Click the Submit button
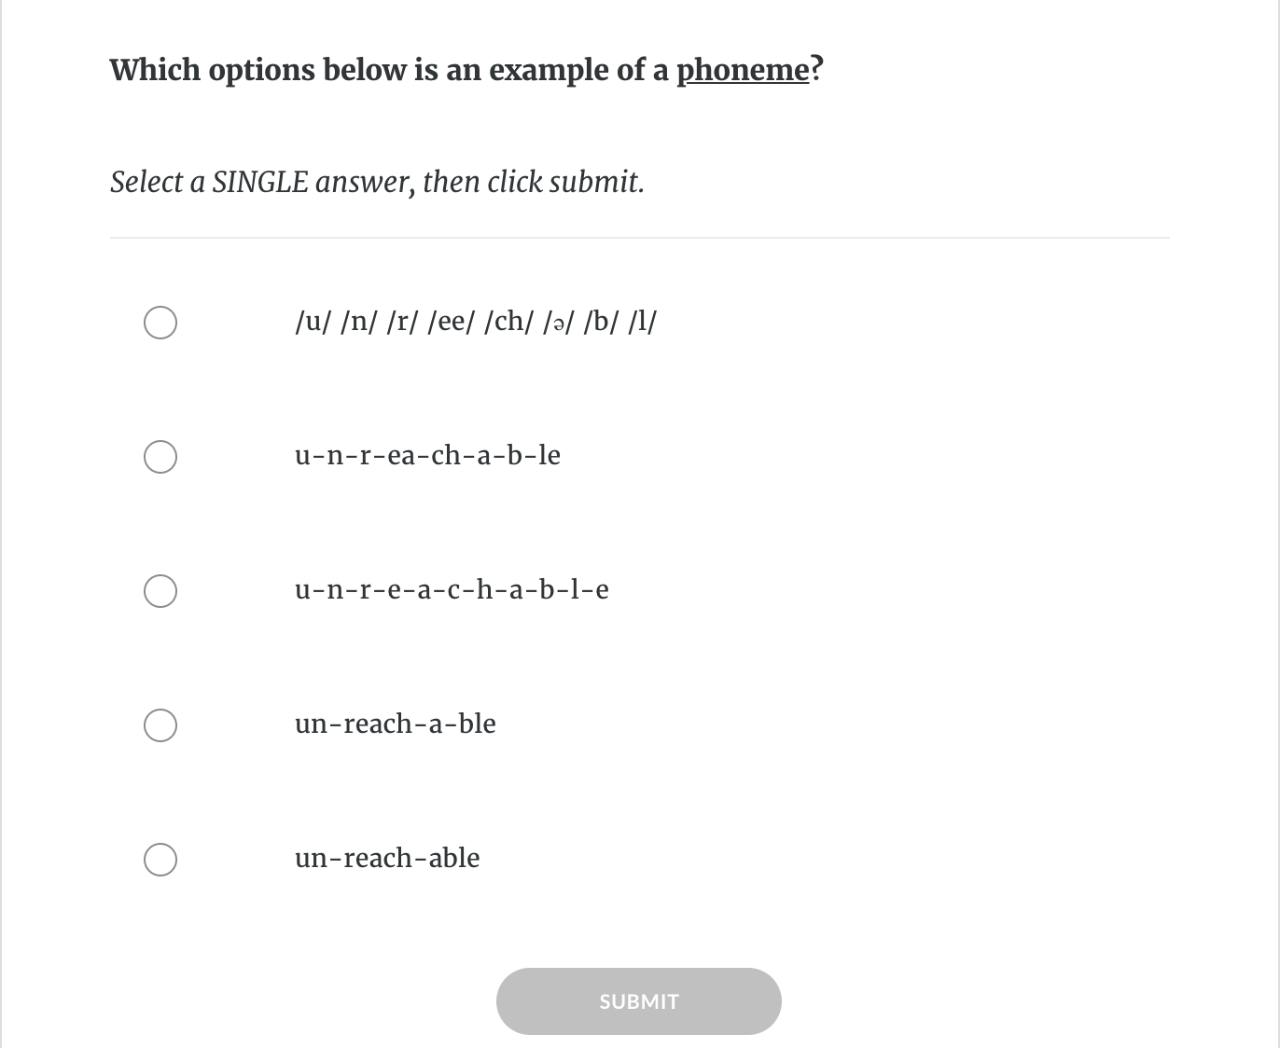The height and width of the screenshot is (1048, 1280). point(639,1001)
